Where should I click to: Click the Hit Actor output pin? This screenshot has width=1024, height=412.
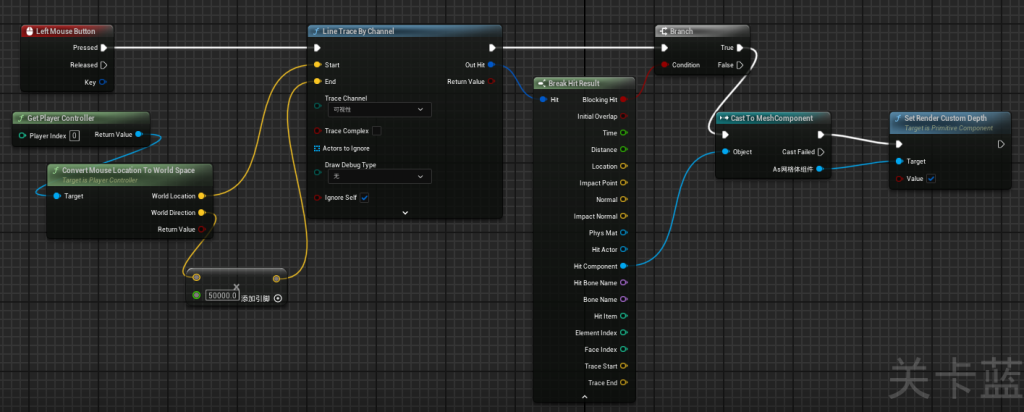(x=624, y=249)
